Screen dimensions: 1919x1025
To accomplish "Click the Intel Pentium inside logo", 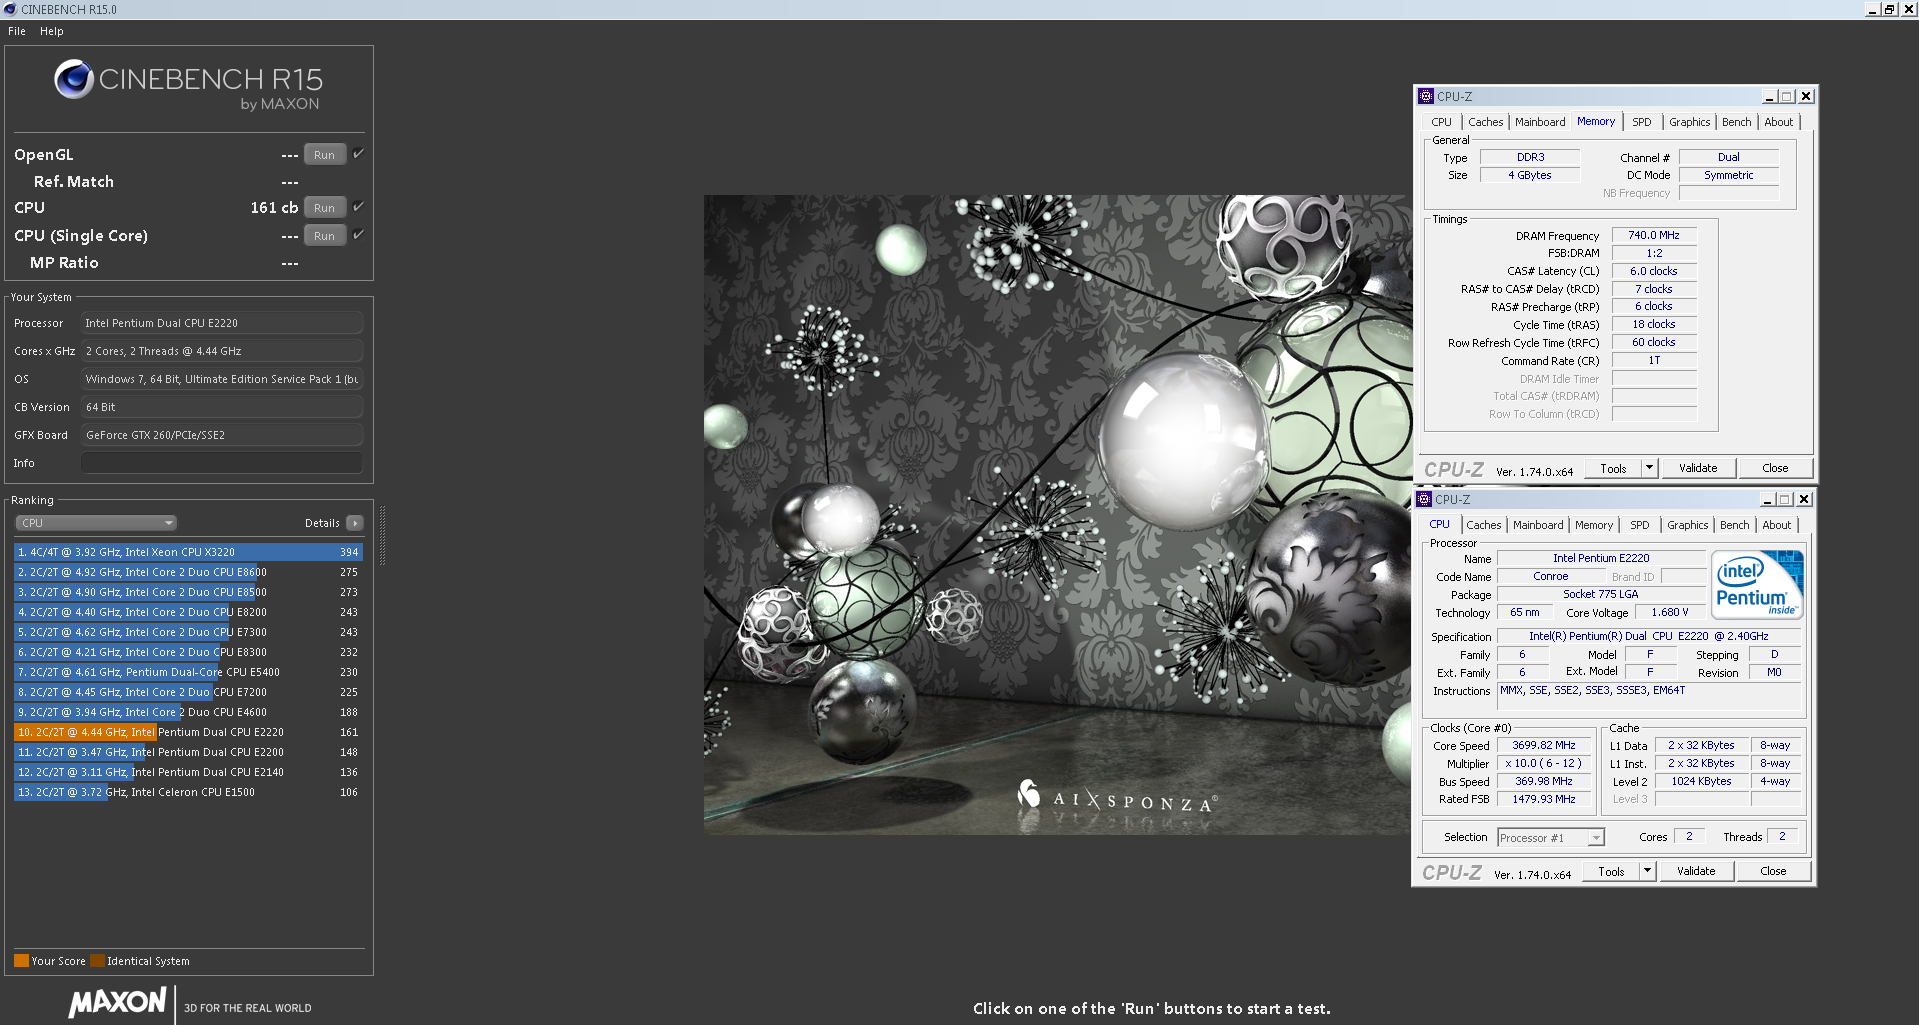I will point(1757,585).
